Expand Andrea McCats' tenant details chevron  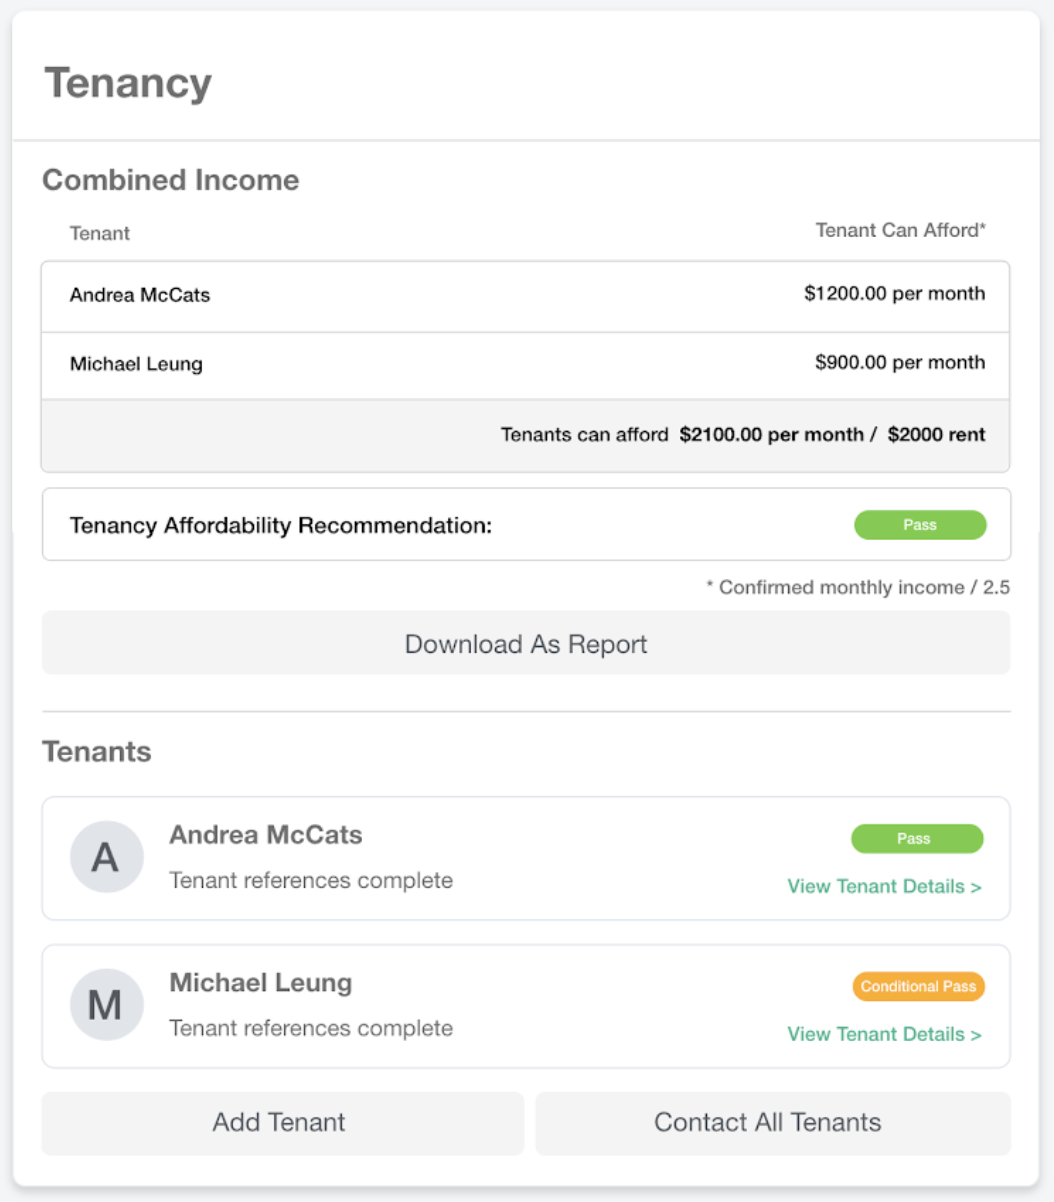(x=977, y=886)
